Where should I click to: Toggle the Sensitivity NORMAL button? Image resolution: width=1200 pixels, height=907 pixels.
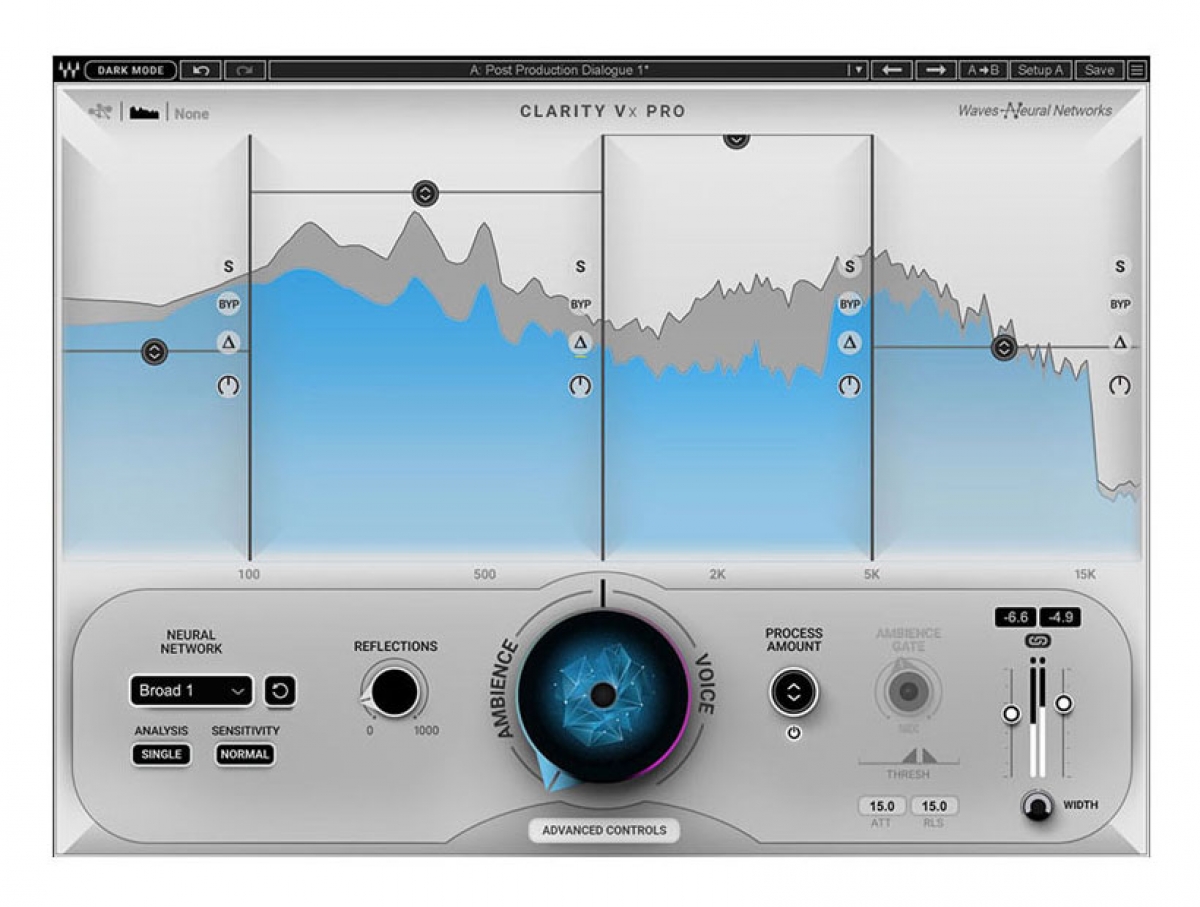point(245,755)
